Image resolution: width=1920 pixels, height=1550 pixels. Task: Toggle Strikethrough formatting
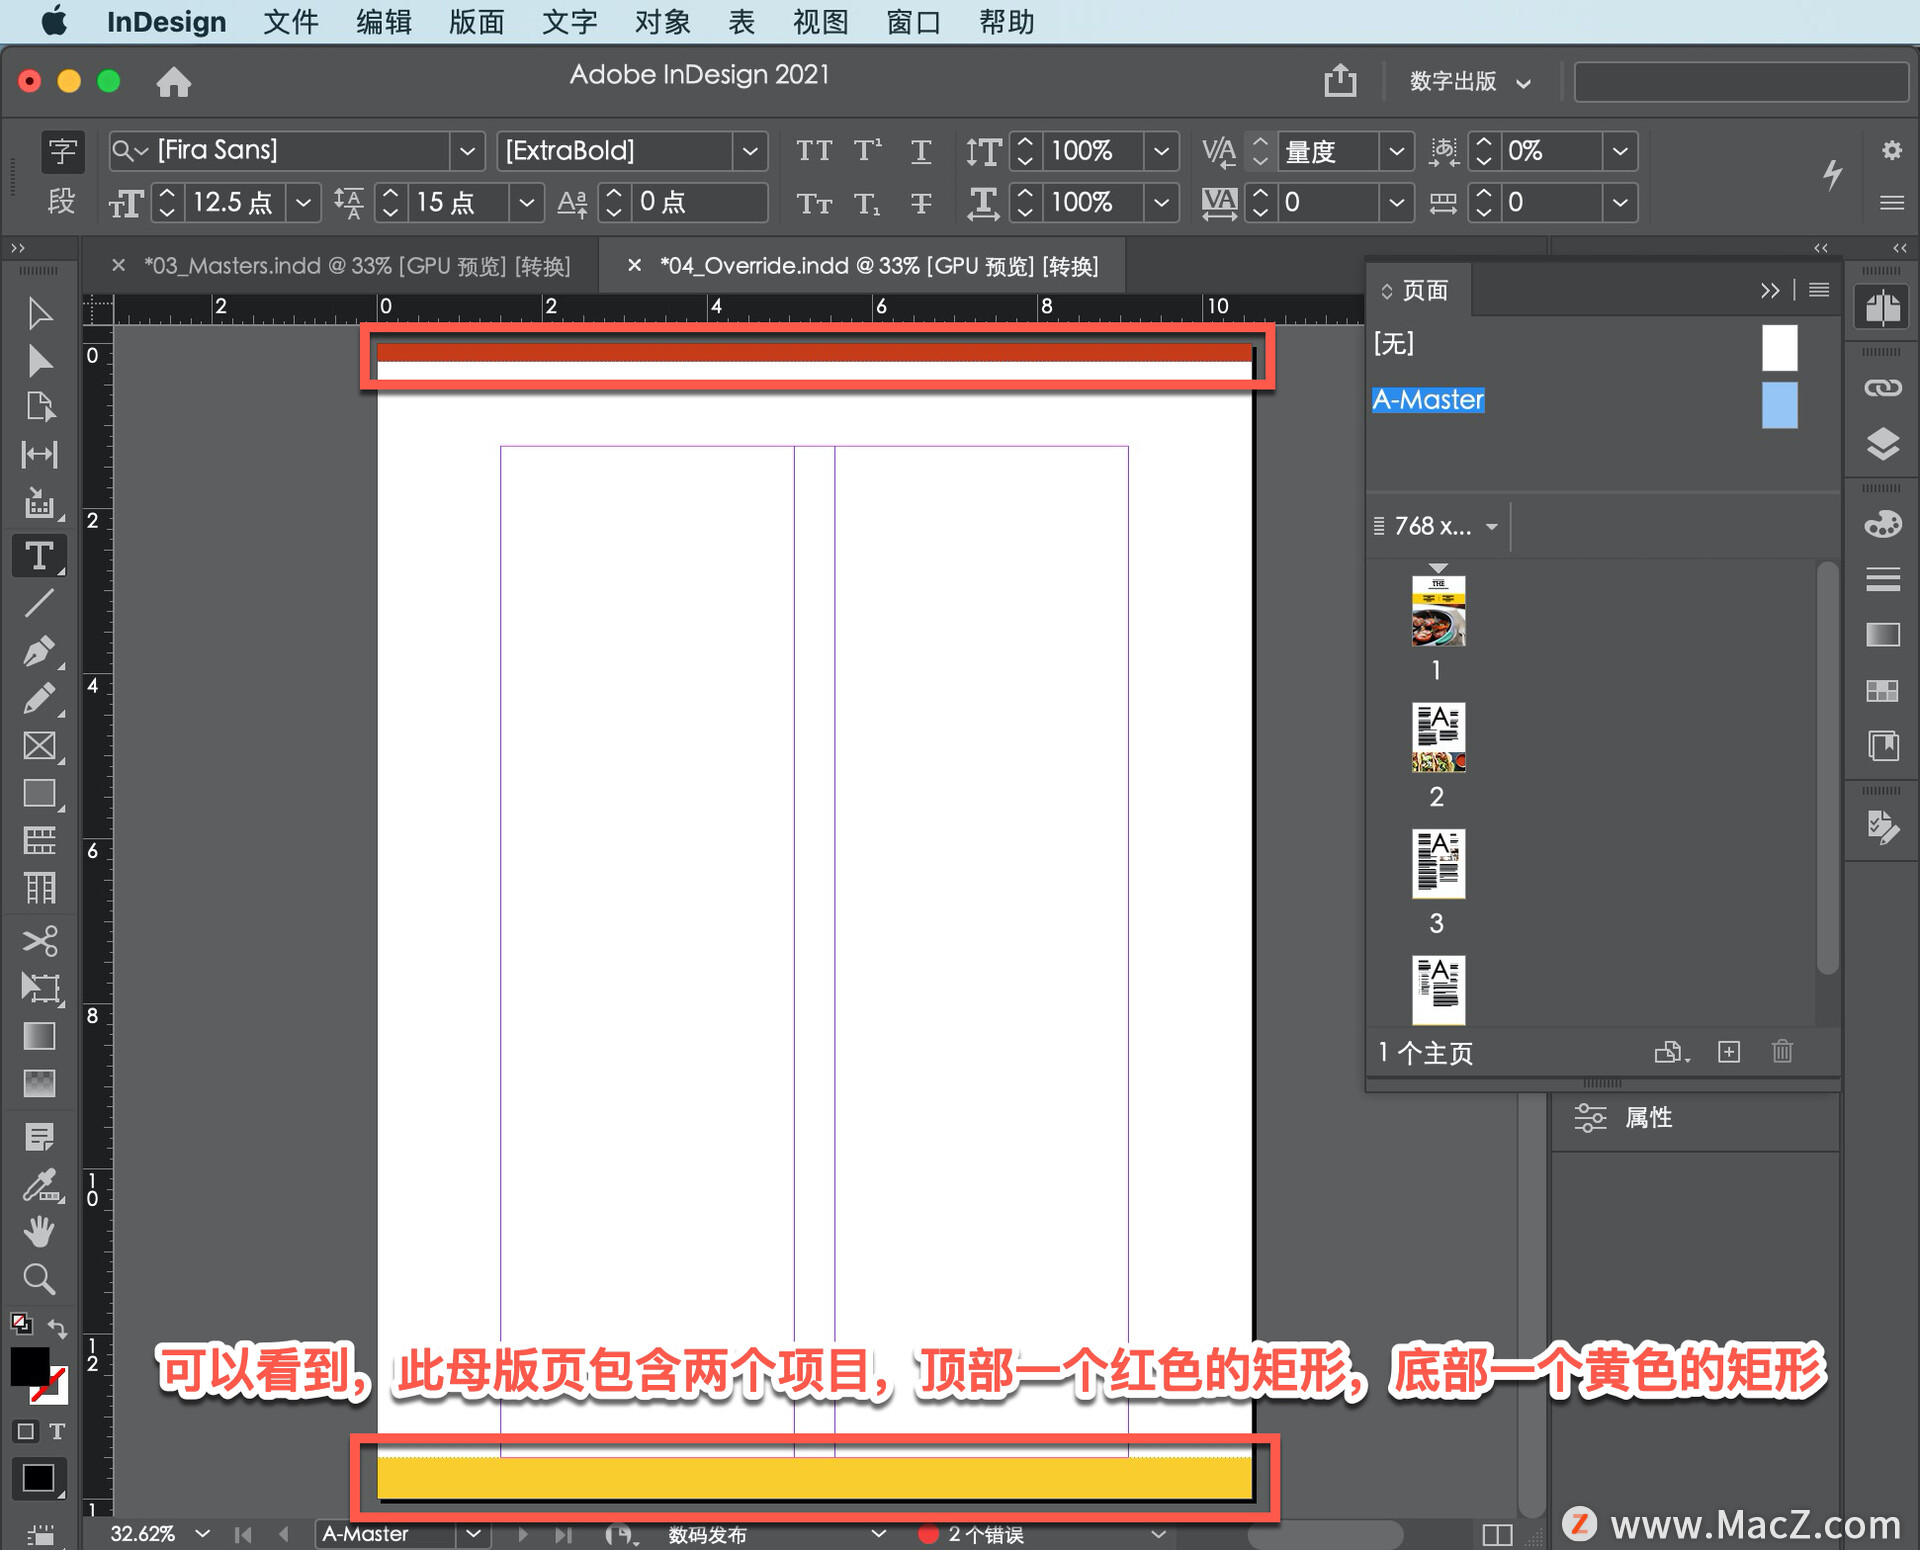(x=921, y=204)
